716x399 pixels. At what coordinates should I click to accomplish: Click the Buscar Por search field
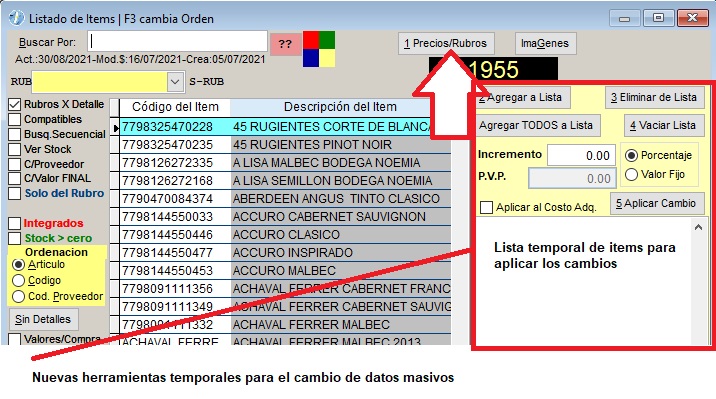tap(177, 42)
